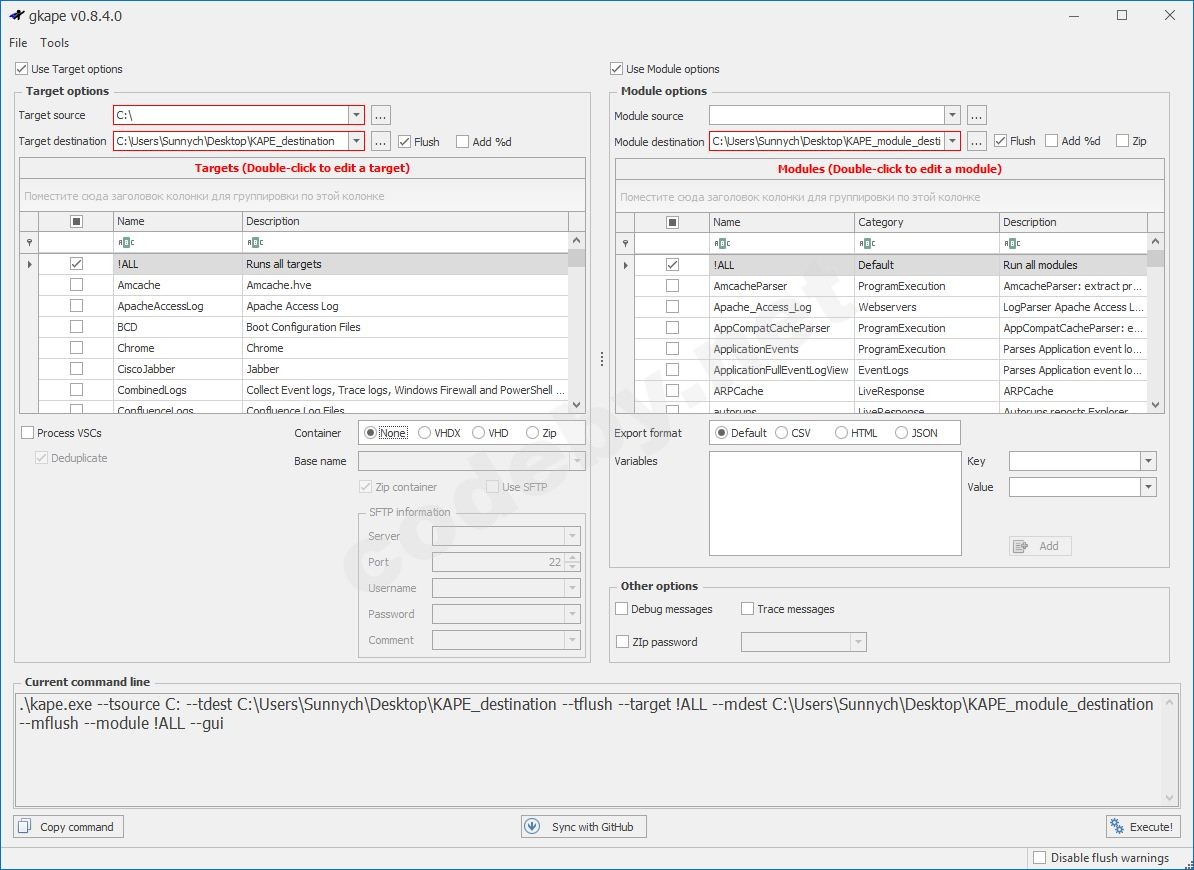
Task: Click the splitter grip between panels
Action: point(600,359)
